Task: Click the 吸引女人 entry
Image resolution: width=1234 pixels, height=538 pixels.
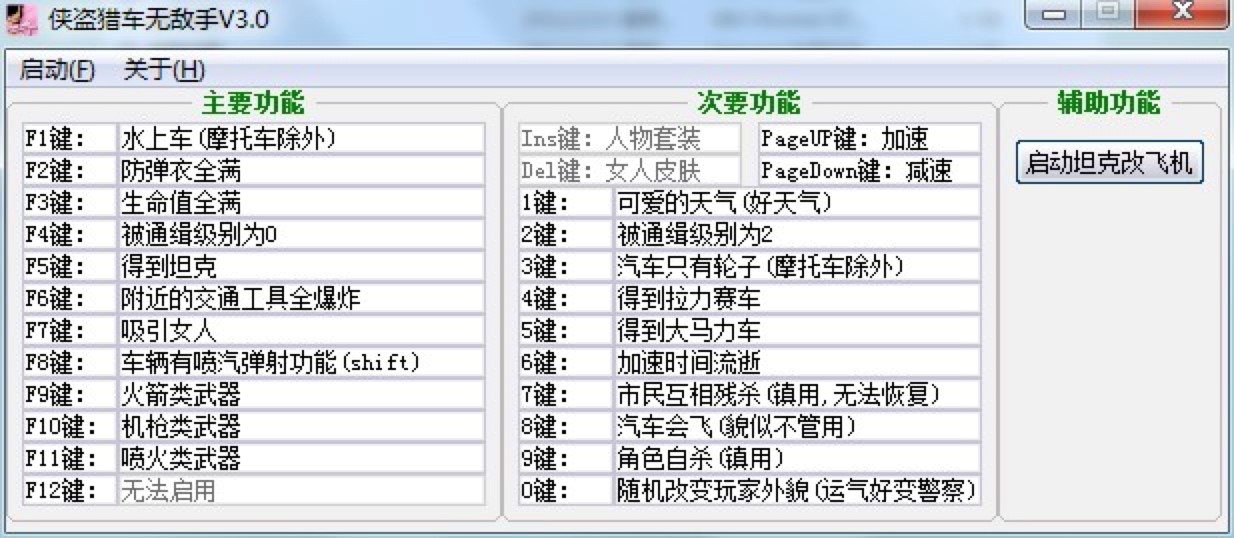Action: (x=301, y=331)
